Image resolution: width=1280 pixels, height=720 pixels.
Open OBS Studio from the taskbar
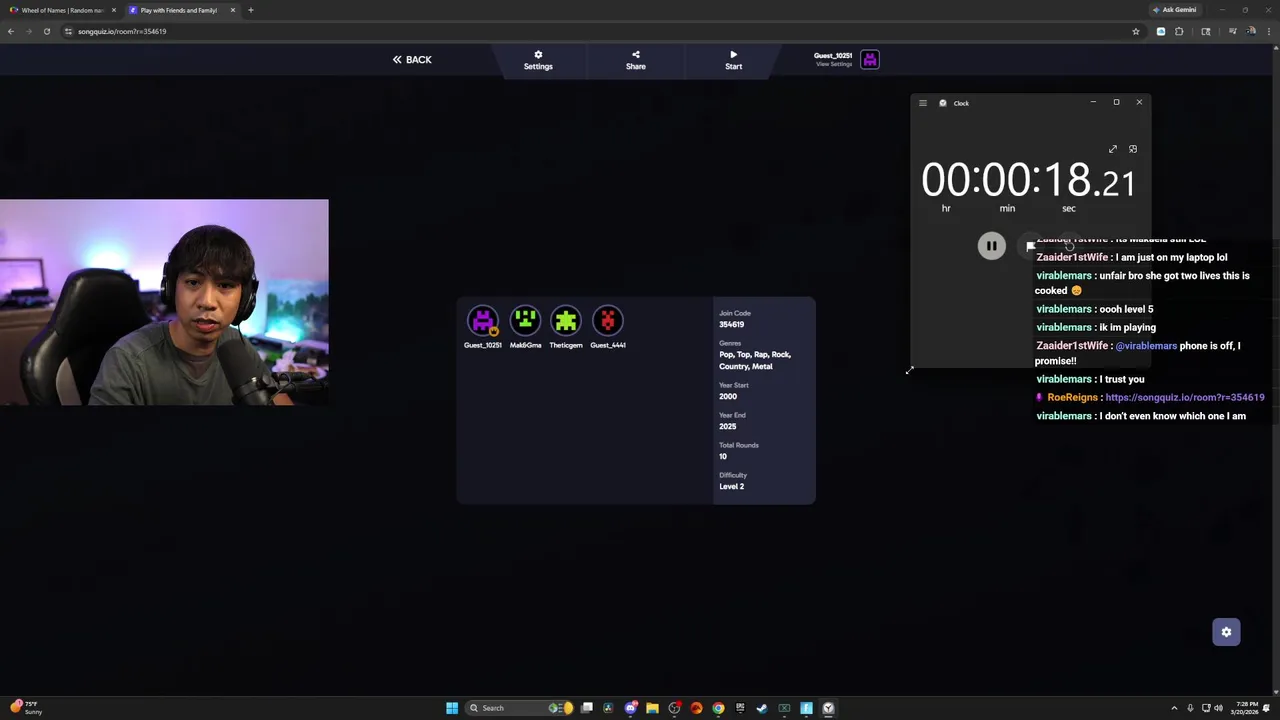(x=674, y=708)
